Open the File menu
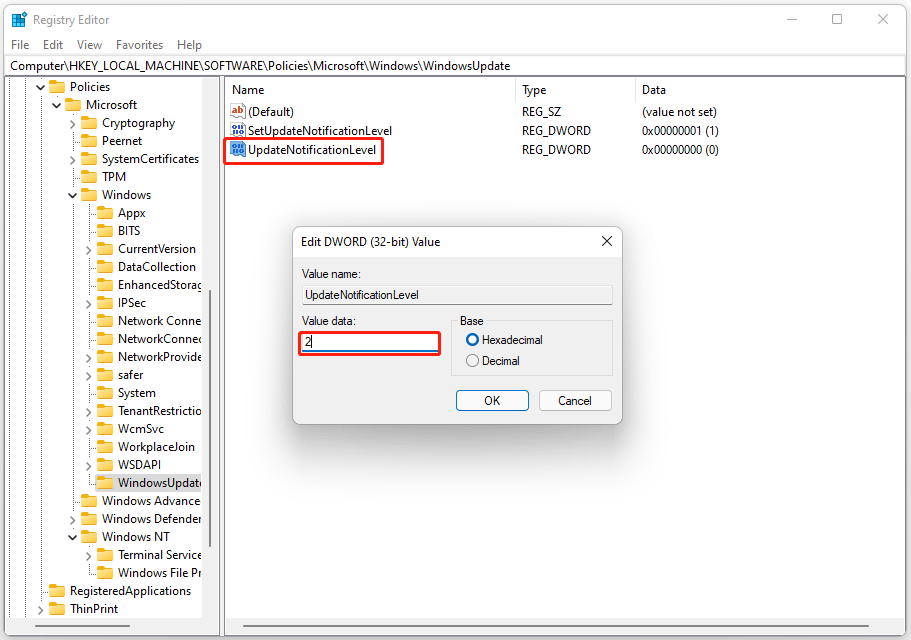The width and height of the screenshot is (911, 640). (x=20, y=45)
